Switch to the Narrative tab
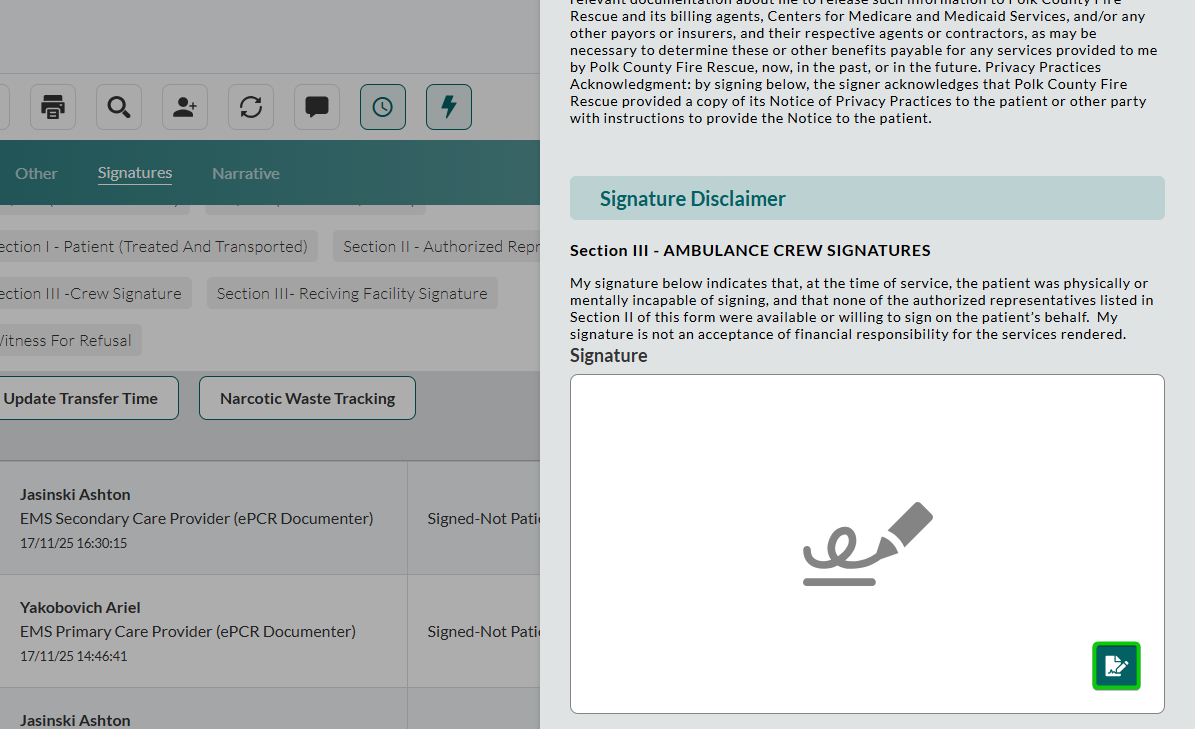The width and height of the screenshot is (1195, 729). pos(245,173)
